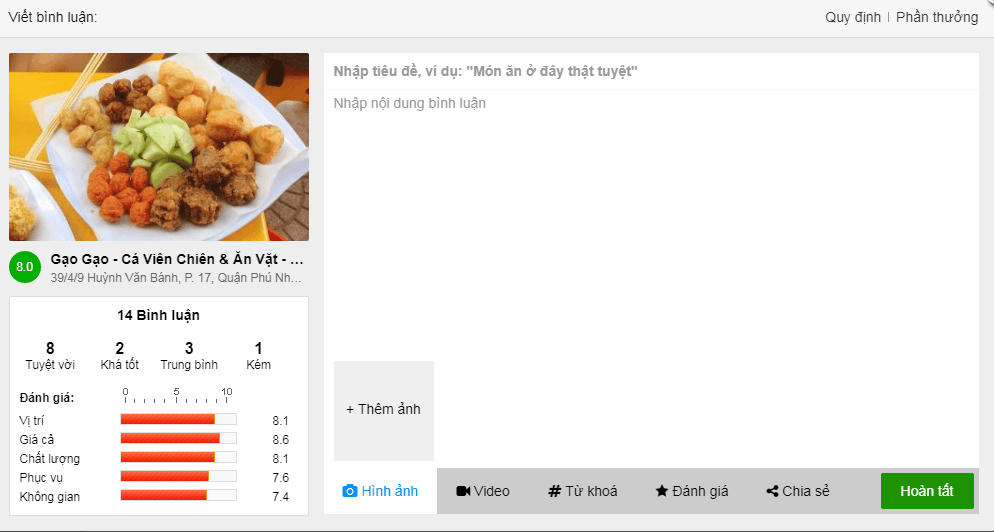
Task: Click the Giá cả rating bar
Action: pos(178,438)
